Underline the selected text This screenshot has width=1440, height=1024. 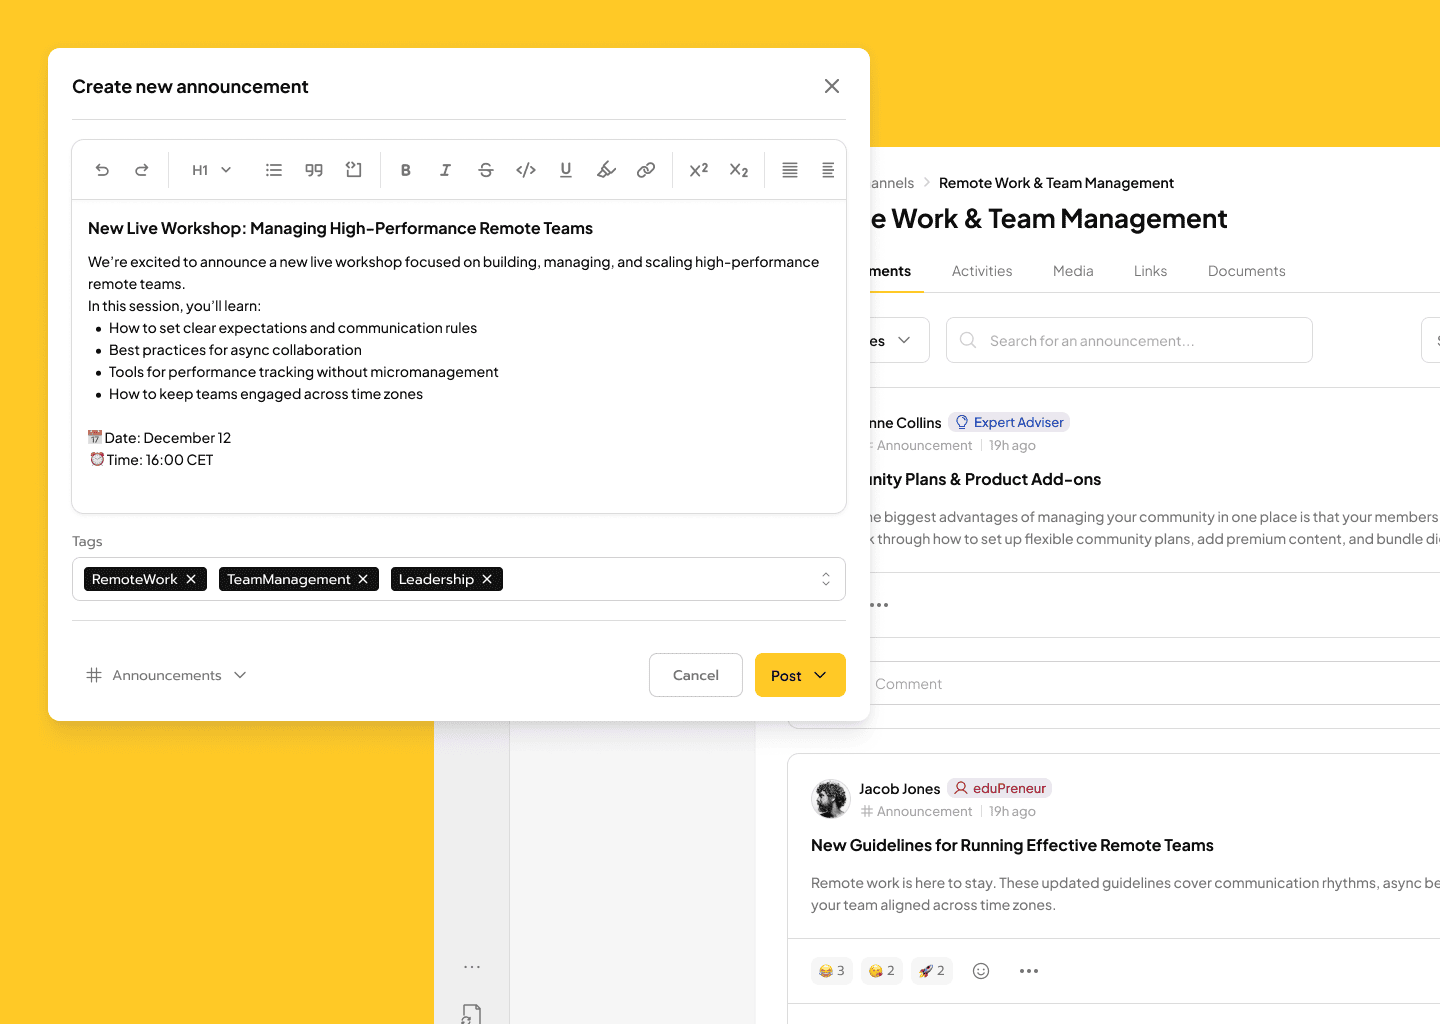[x=566, y=170]
